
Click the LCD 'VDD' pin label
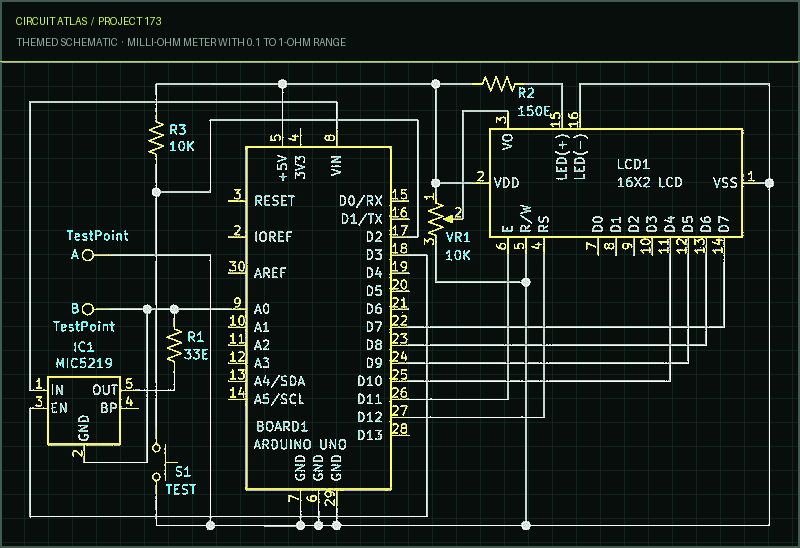point(507,183)
